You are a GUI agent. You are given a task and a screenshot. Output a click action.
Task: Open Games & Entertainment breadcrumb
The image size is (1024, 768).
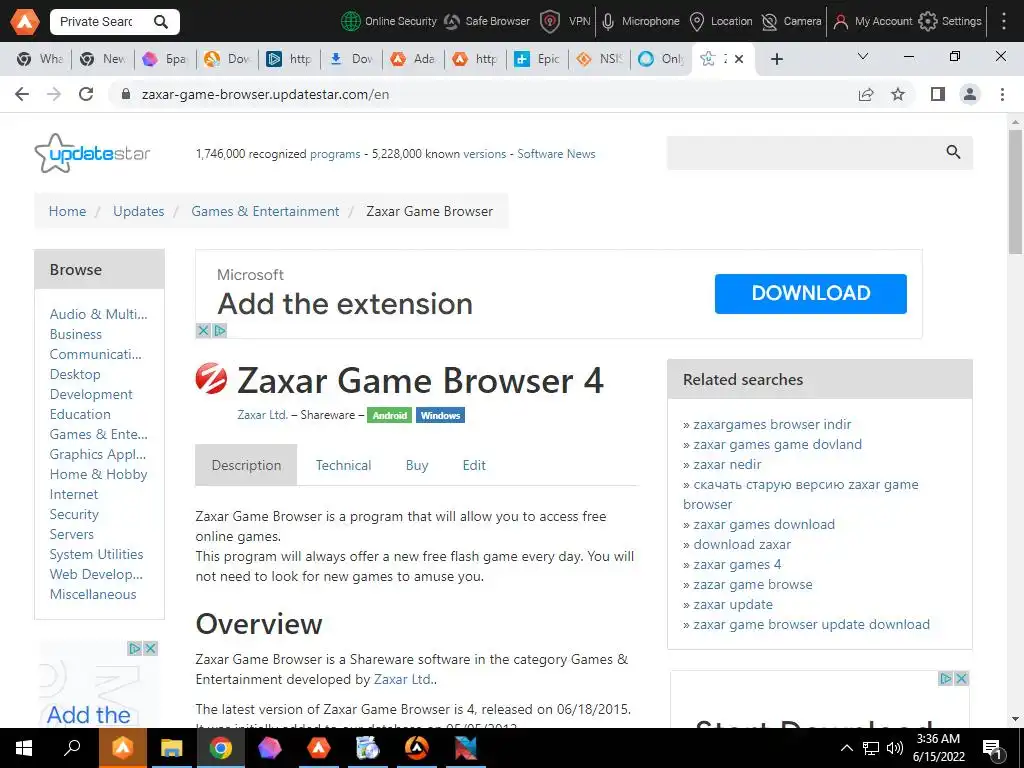pos(265,211)
